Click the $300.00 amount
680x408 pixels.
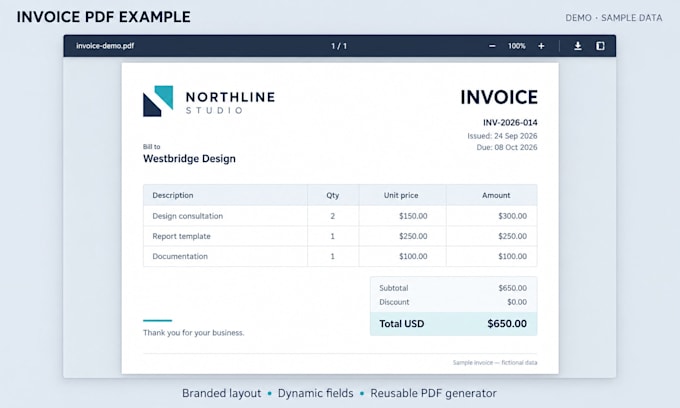click(x=512, y=216)
